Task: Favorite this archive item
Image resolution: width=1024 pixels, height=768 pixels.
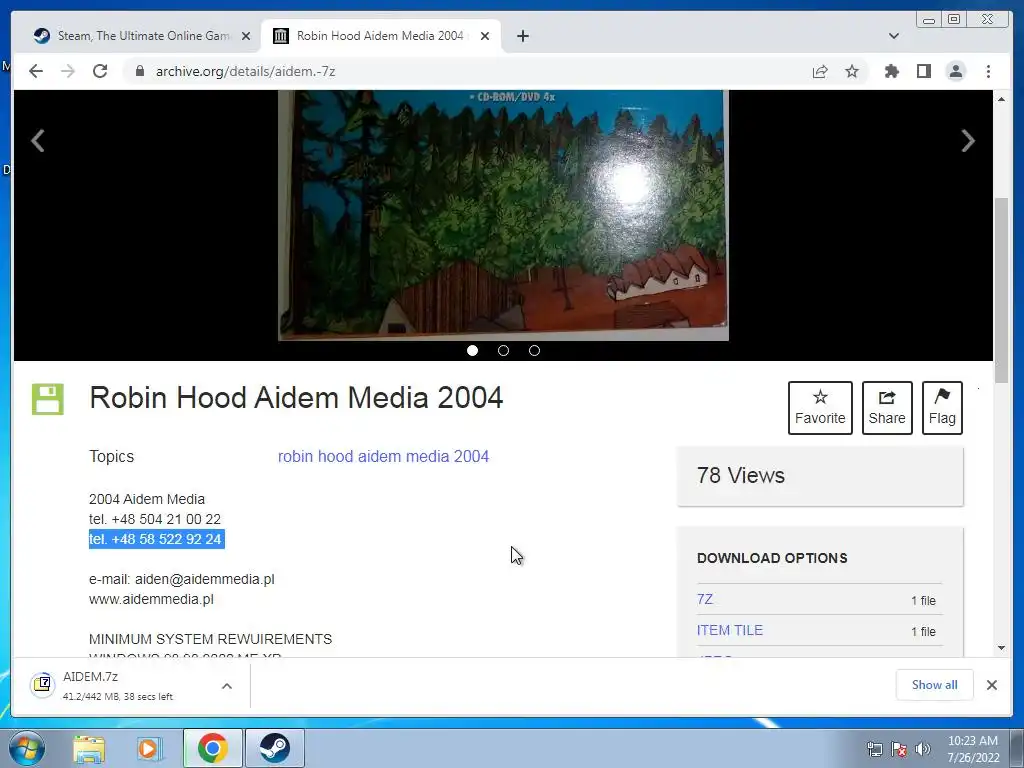Action: click(820, 408)
